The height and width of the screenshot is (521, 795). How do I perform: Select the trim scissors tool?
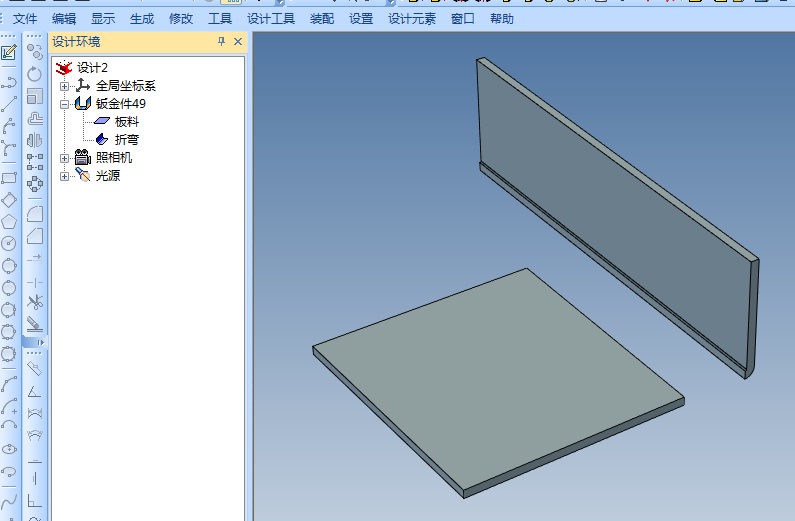[x=35, y=301]
